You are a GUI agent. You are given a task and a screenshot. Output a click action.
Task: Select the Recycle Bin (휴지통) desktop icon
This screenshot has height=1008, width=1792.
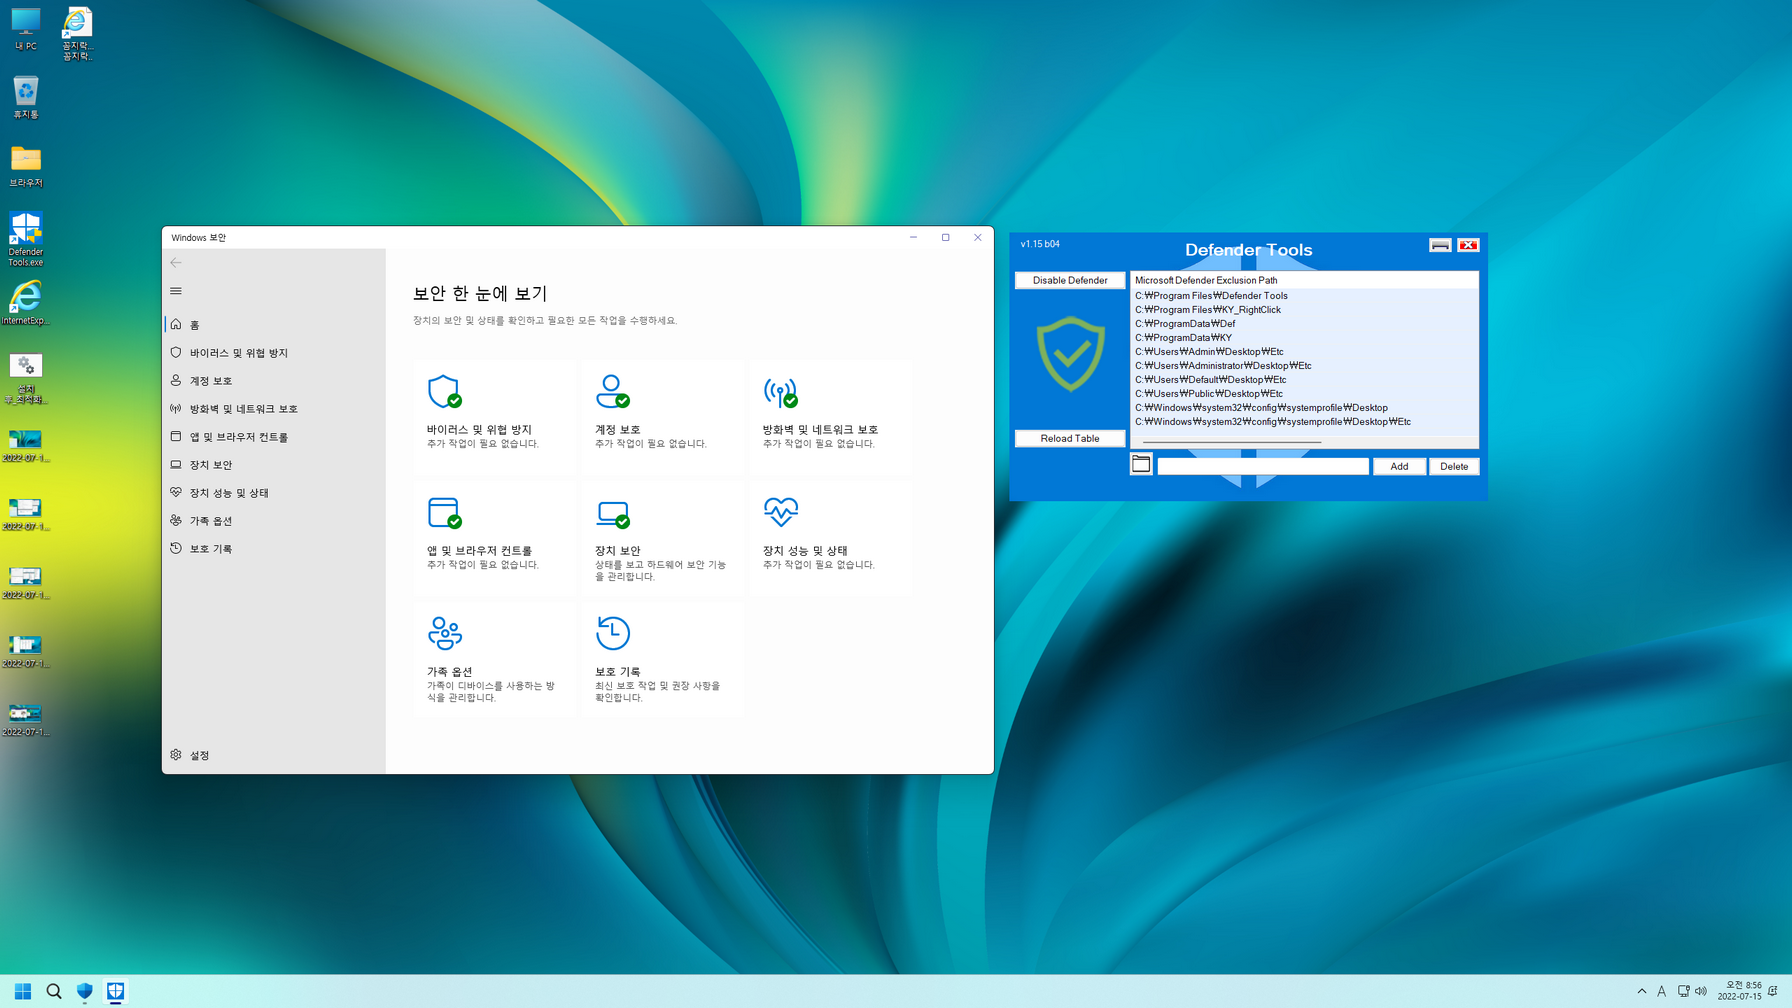25,98
